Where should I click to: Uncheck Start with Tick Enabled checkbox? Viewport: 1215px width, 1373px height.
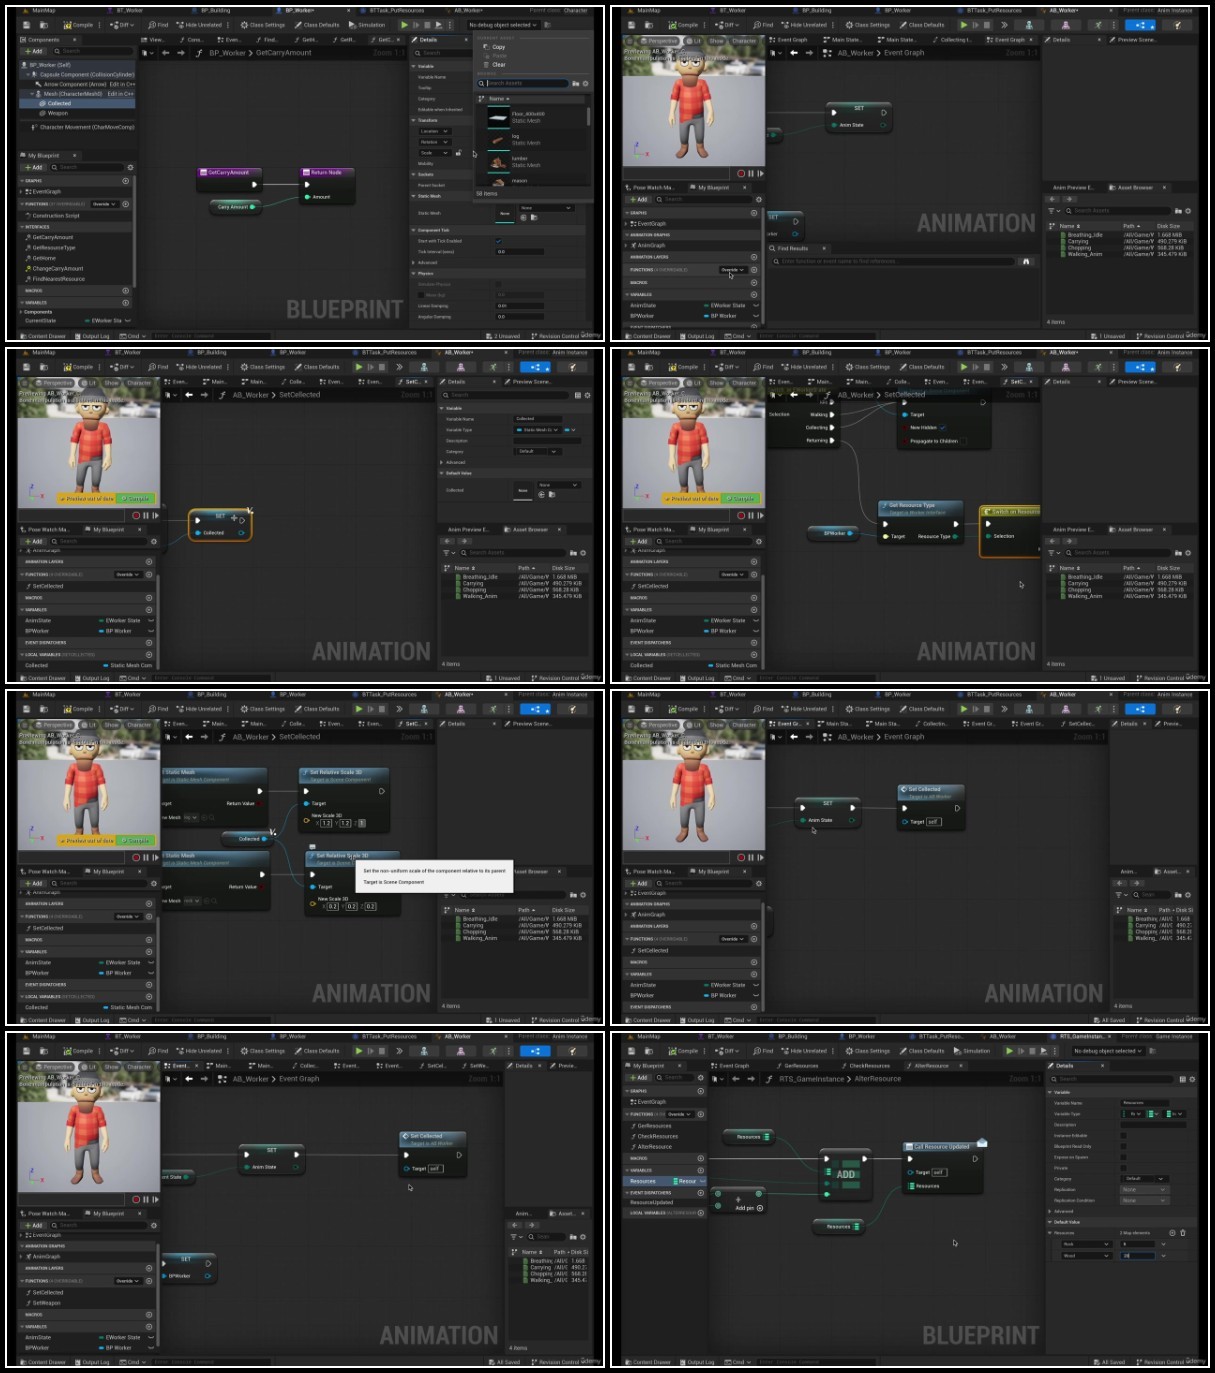(499, 241)
